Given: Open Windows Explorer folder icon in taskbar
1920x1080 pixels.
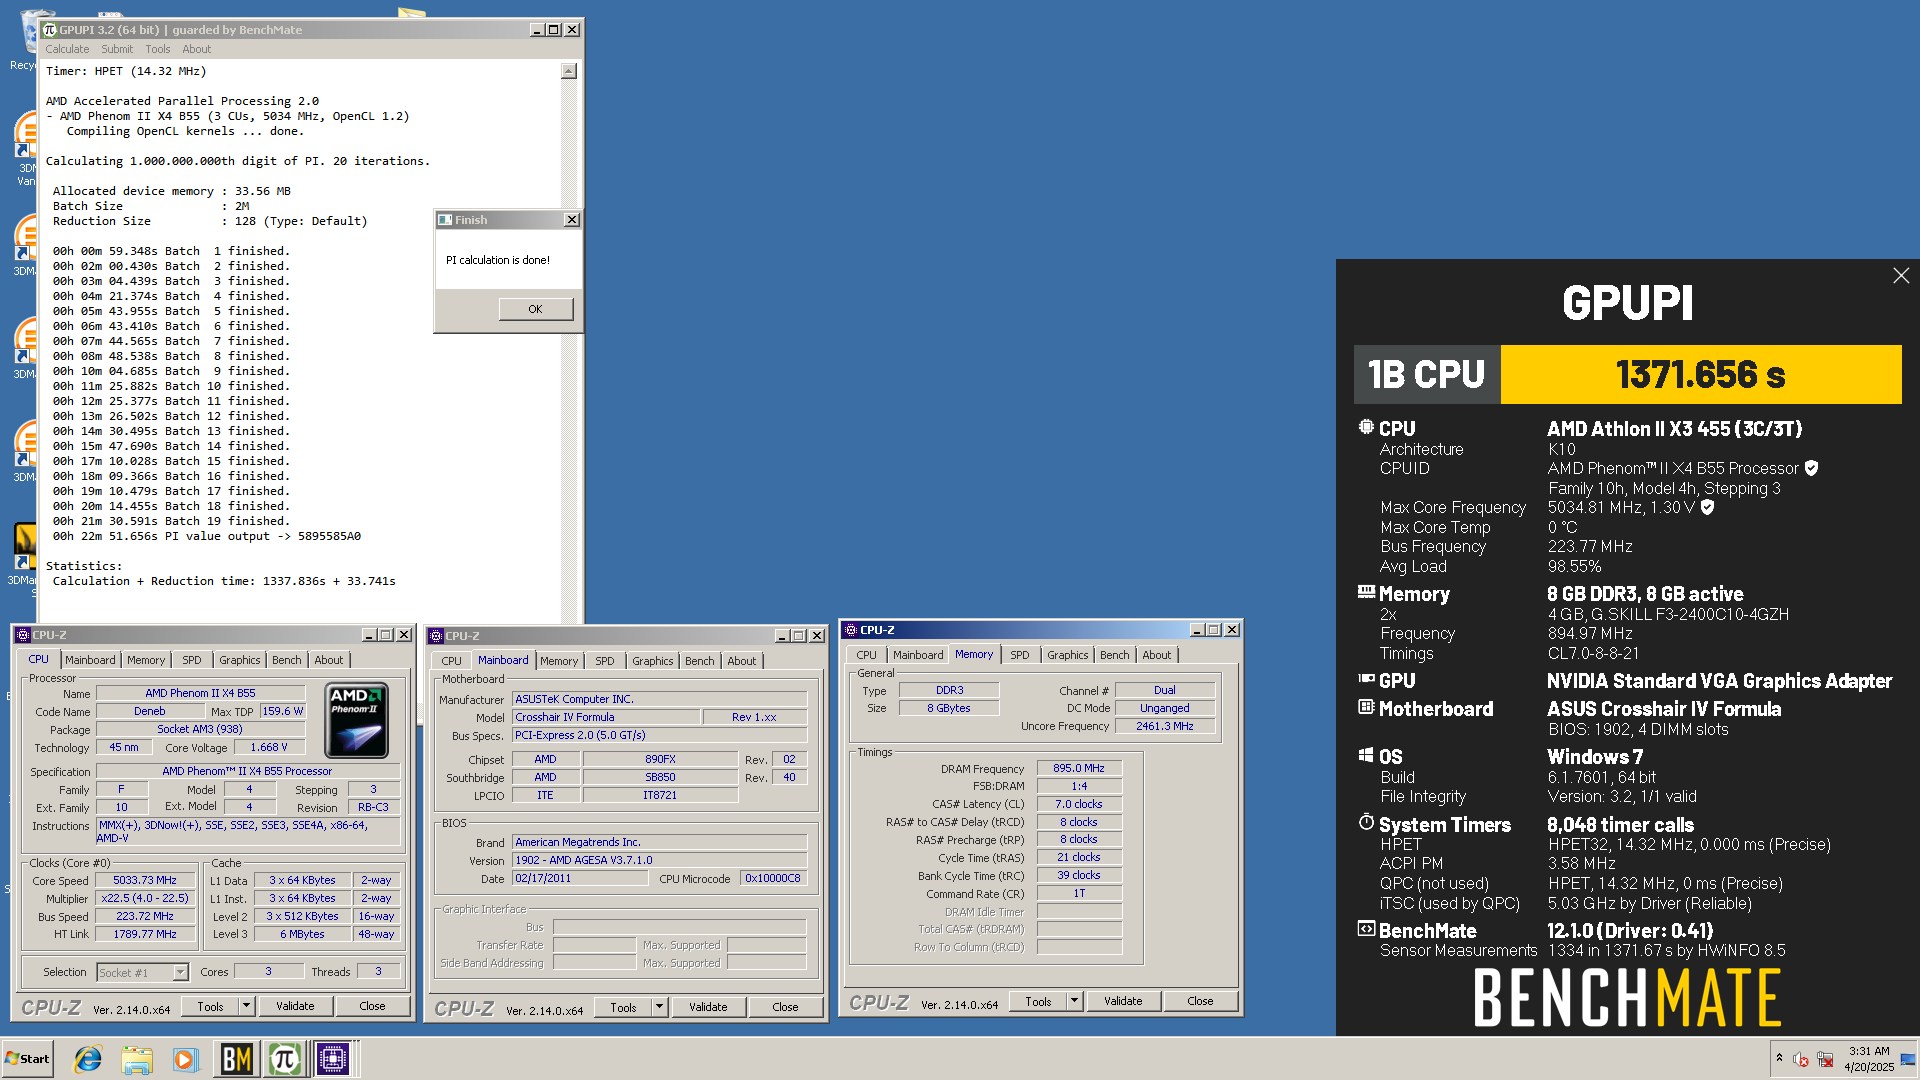Looking at the screenshot, I should [x=137, y=1059].
